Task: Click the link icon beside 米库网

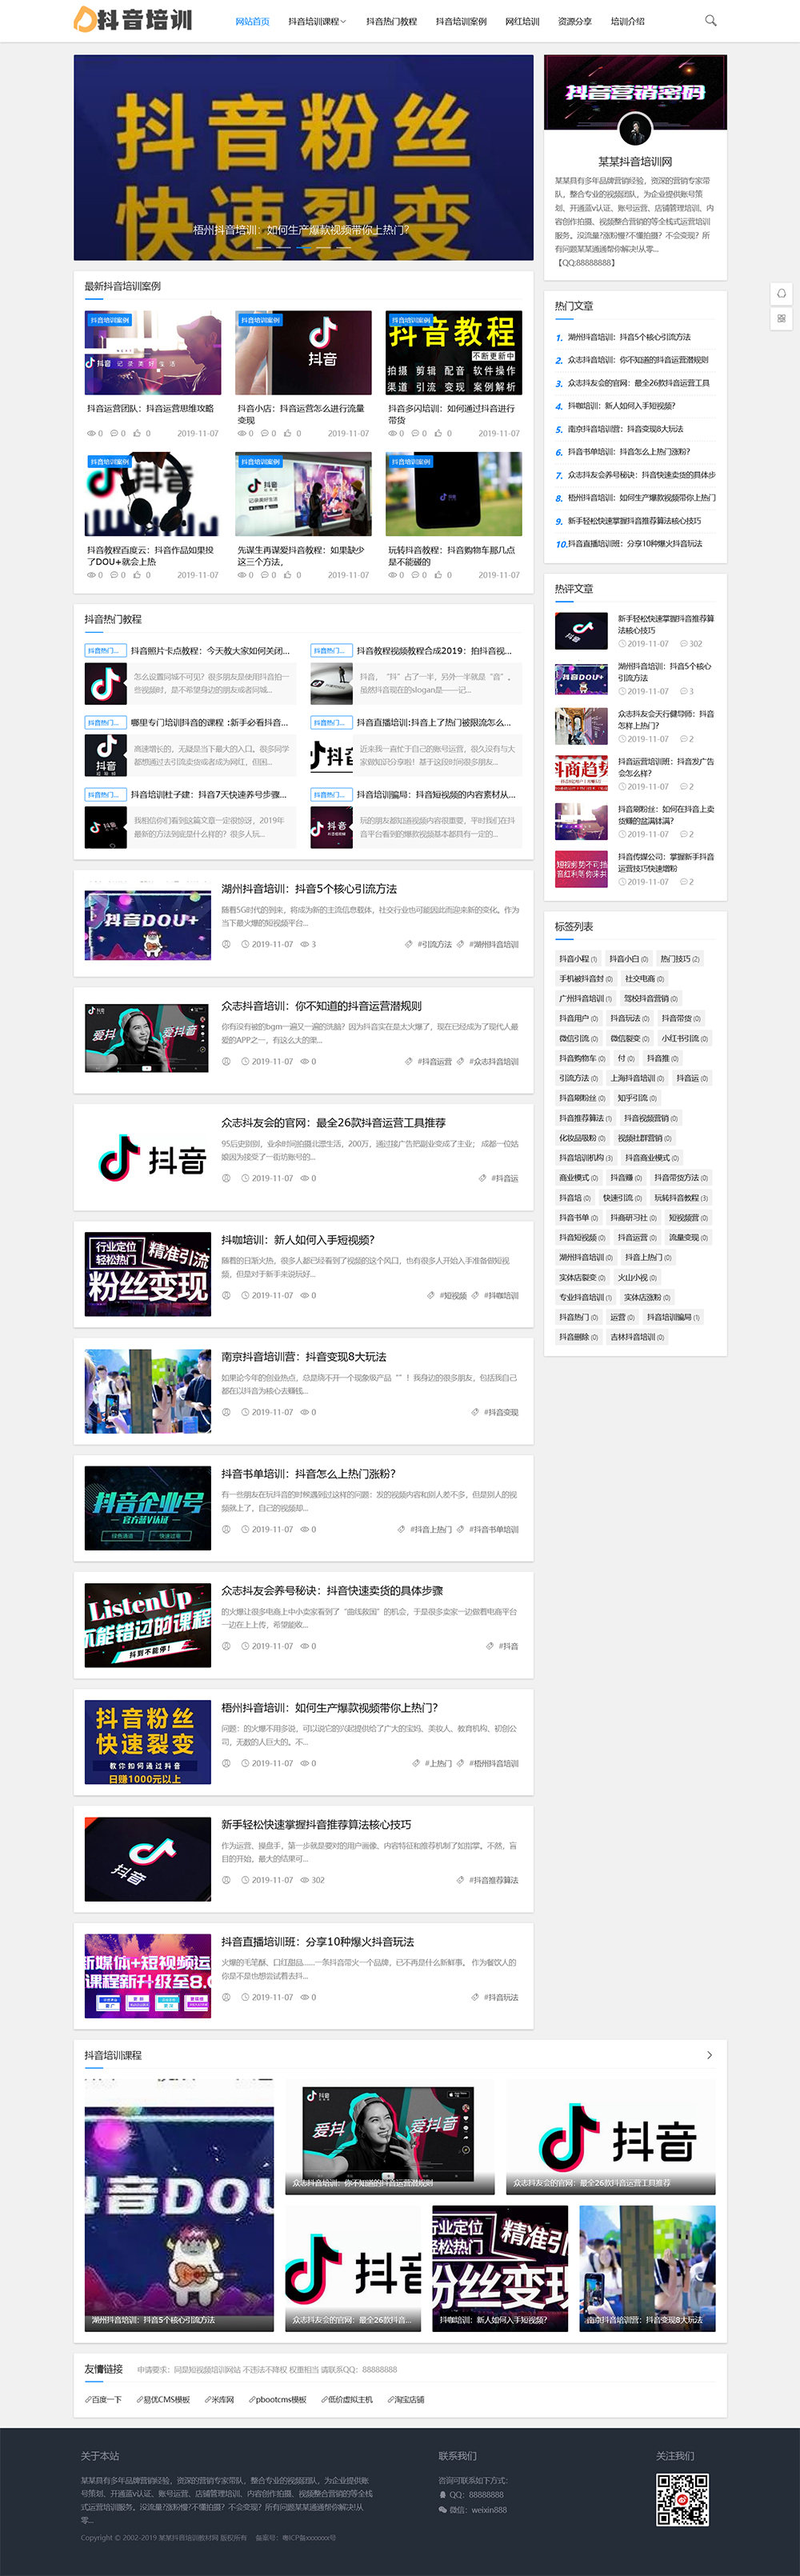Action: coord(208,2399)
